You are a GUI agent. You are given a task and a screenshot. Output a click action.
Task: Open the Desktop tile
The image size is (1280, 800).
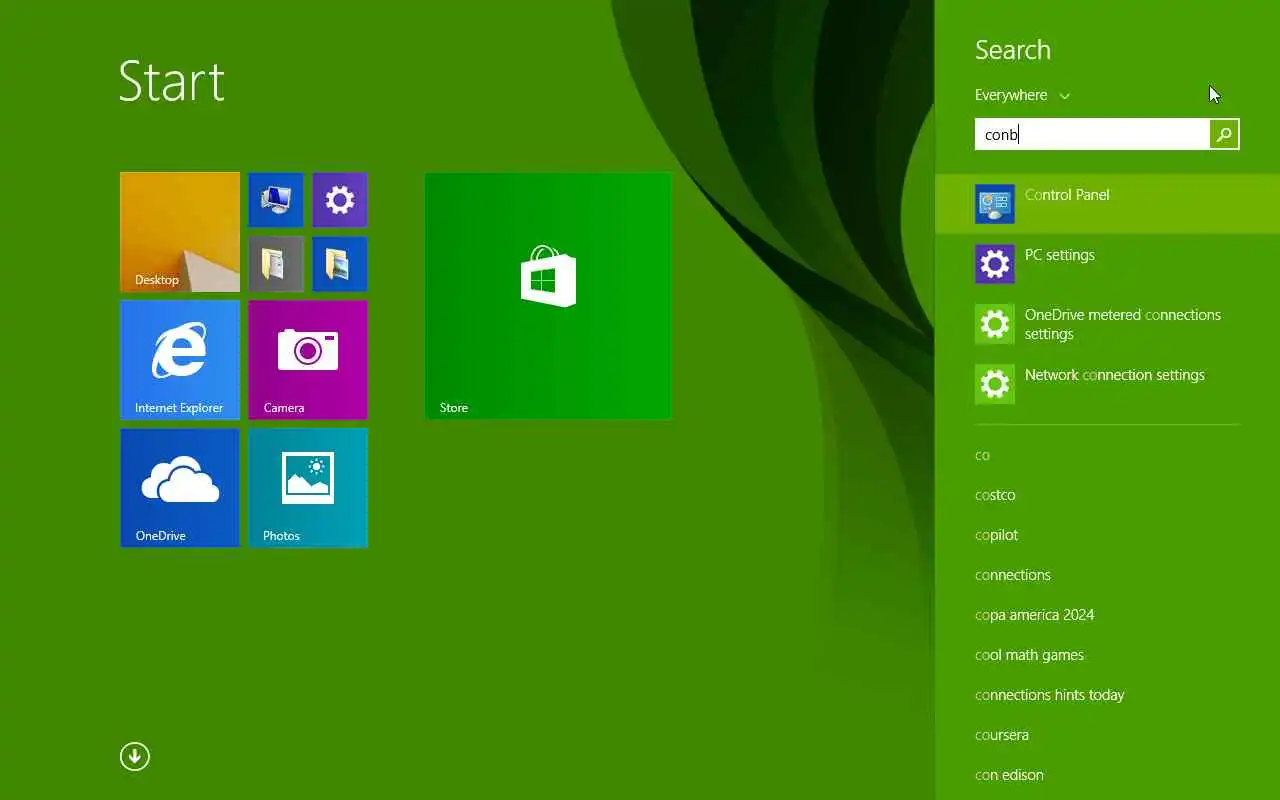[180, 232]
